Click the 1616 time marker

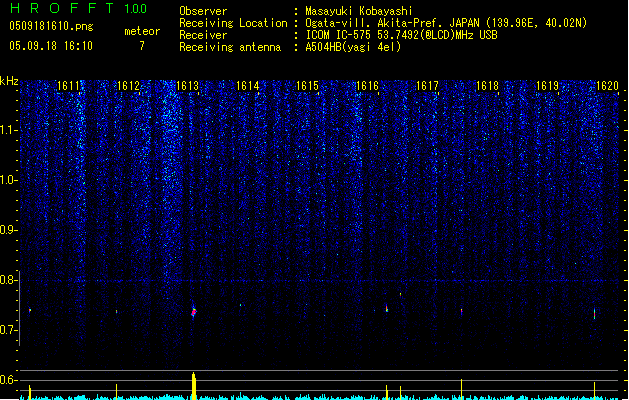[367, 86]
